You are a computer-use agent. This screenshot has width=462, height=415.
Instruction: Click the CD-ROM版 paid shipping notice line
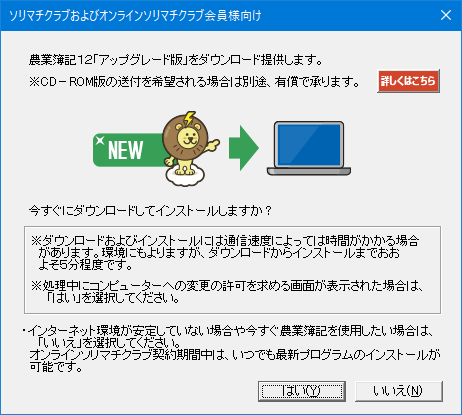click(194, 82)
